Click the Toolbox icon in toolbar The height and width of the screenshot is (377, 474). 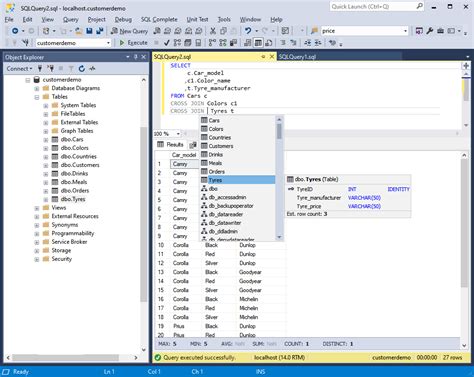click(440, 31)
